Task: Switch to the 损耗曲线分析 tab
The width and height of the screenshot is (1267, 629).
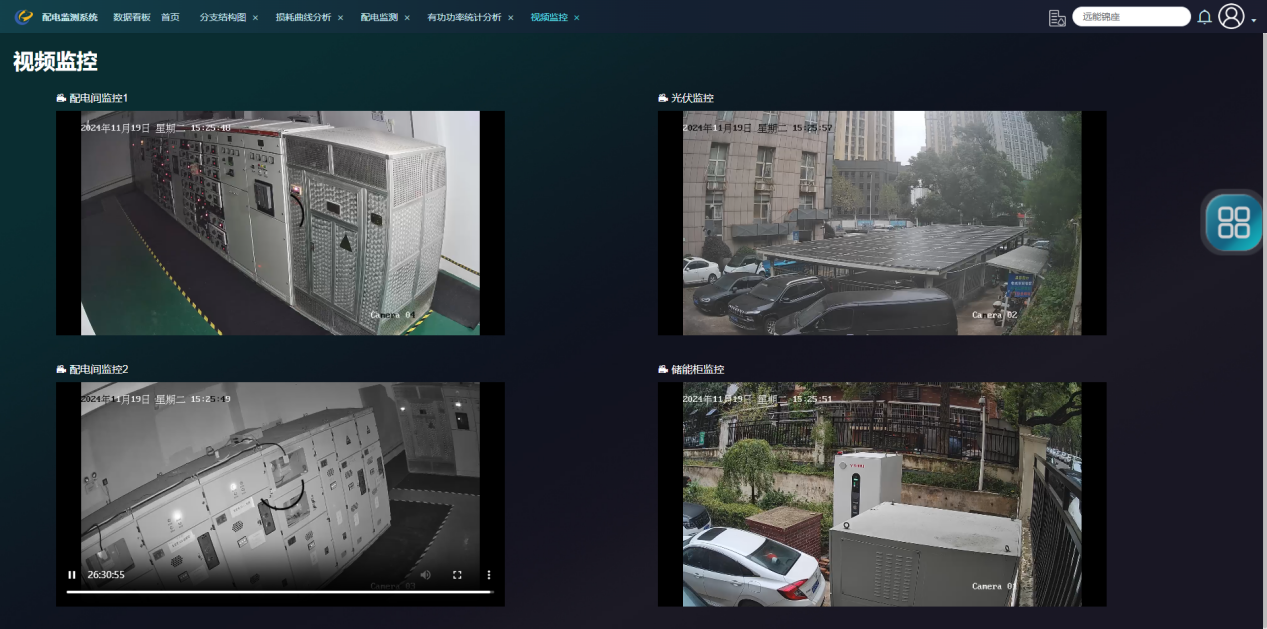Action: click(303, 17)
